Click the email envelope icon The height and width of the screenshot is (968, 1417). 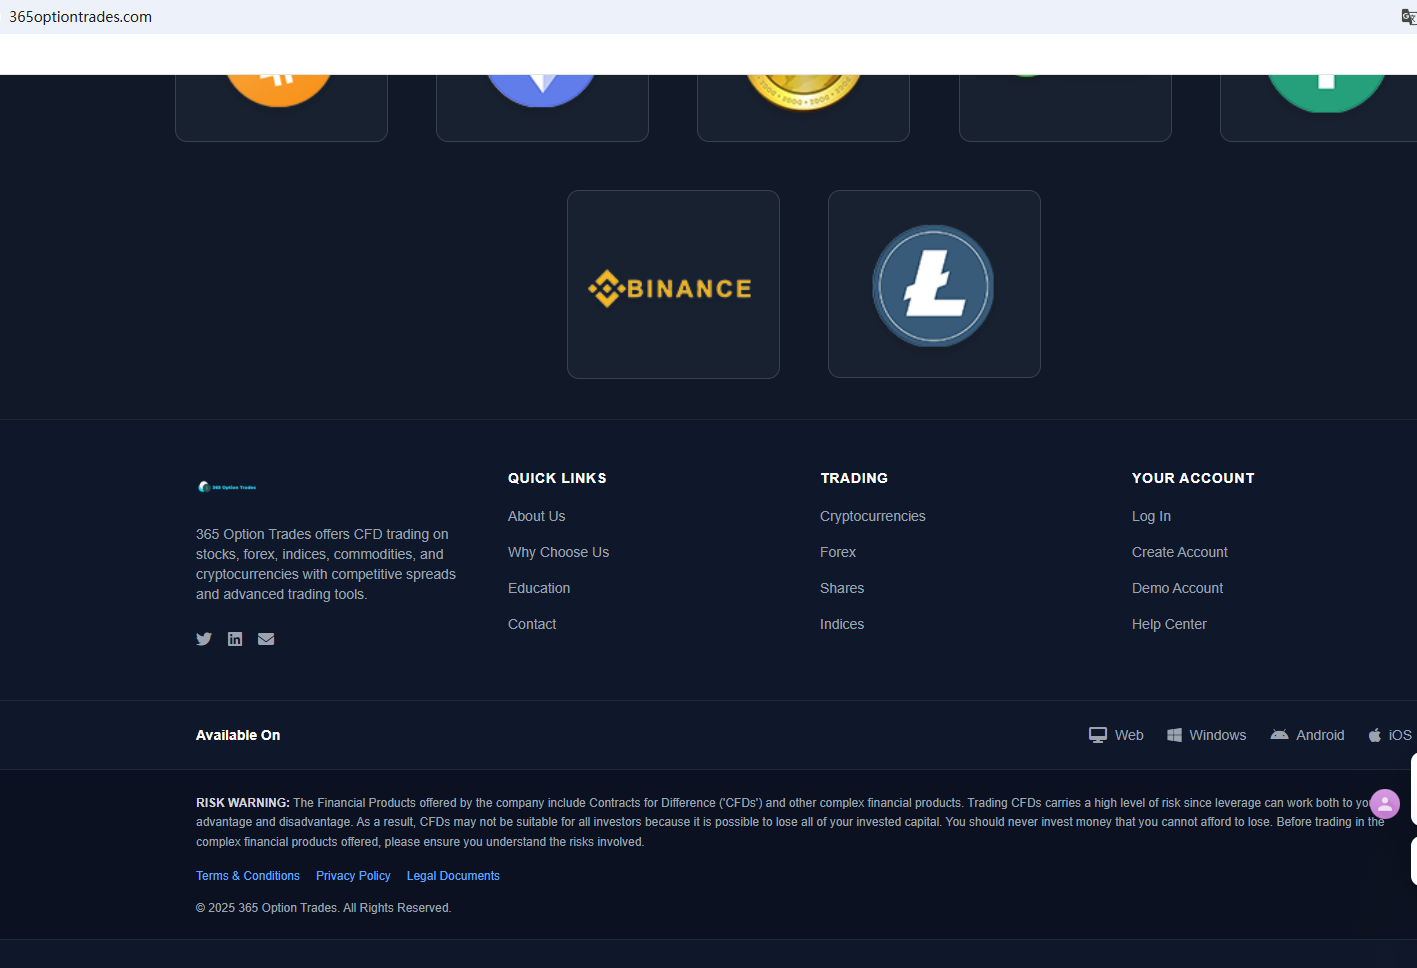click(x=266, y=639)
